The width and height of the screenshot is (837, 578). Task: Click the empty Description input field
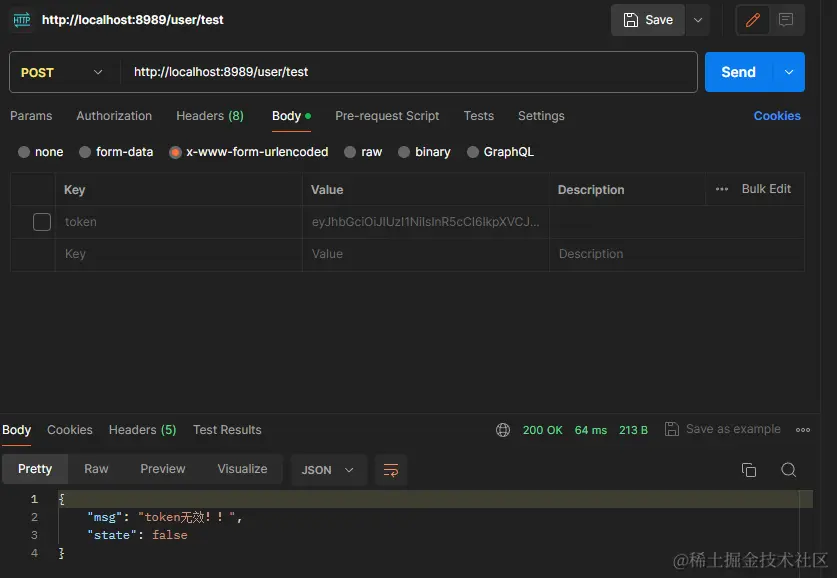(x=676, y=254)
